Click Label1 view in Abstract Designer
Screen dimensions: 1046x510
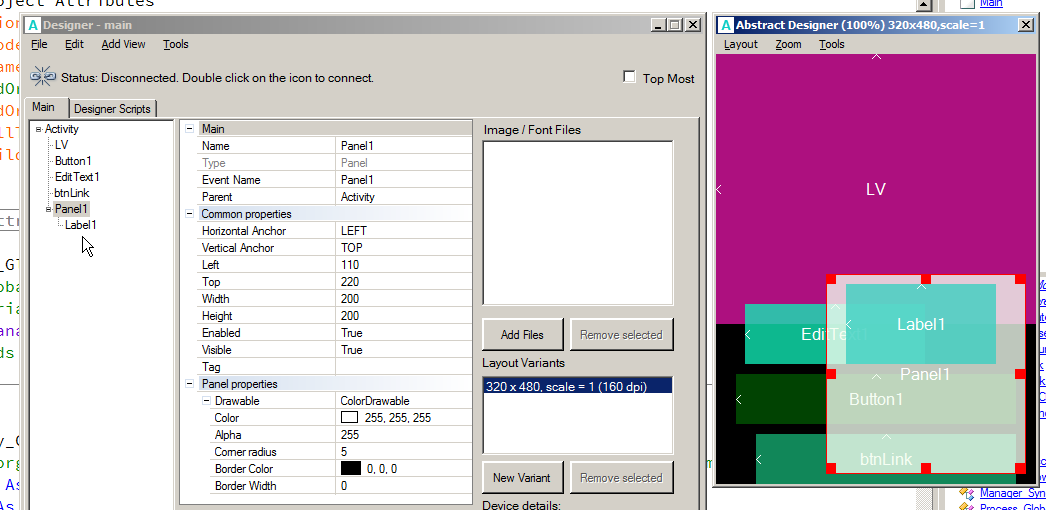click(x=921, y=325)
